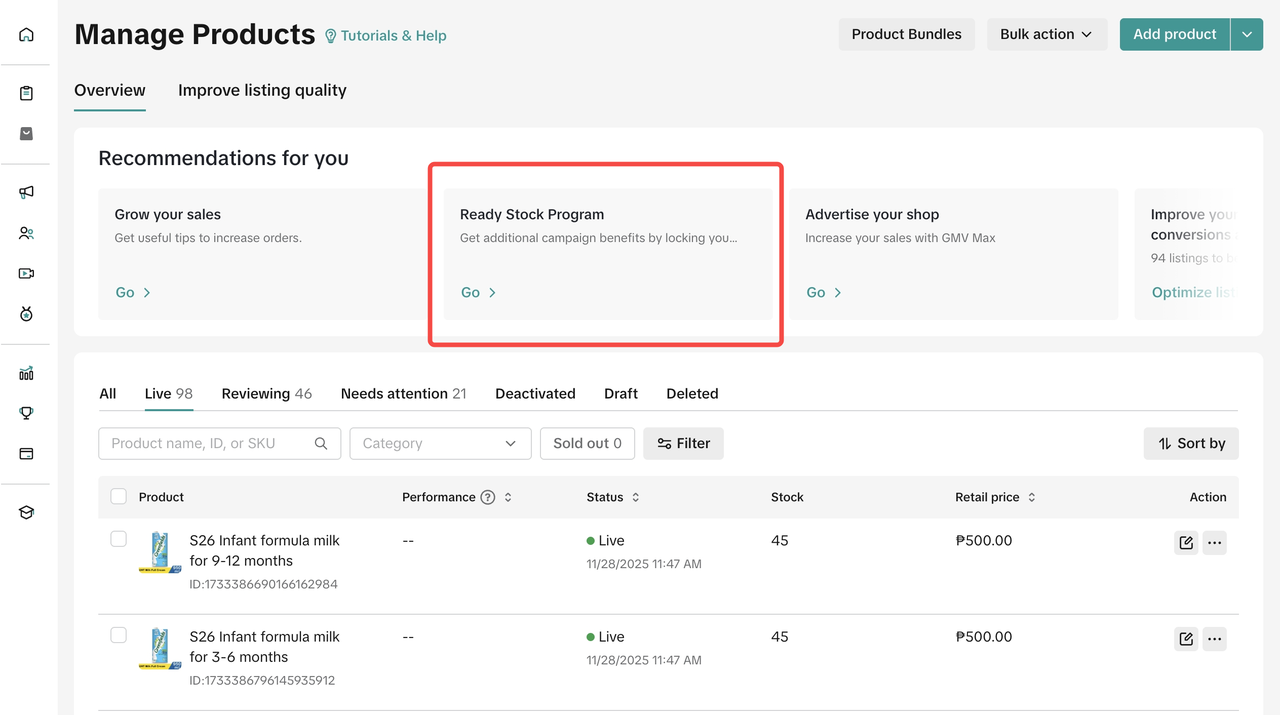Open the Bulk action dropdown
This screenshot has height=715, width=1280.
tap(1046, 34)
